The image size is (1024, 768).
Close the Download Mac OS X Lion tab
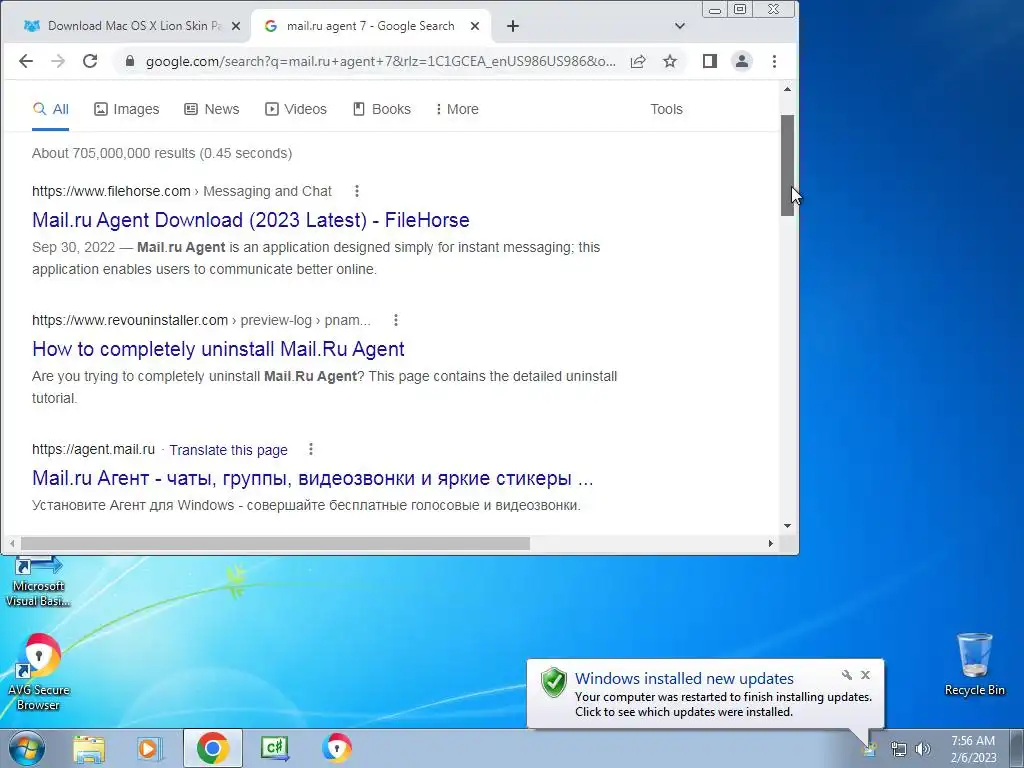click(x=236, y=26)
